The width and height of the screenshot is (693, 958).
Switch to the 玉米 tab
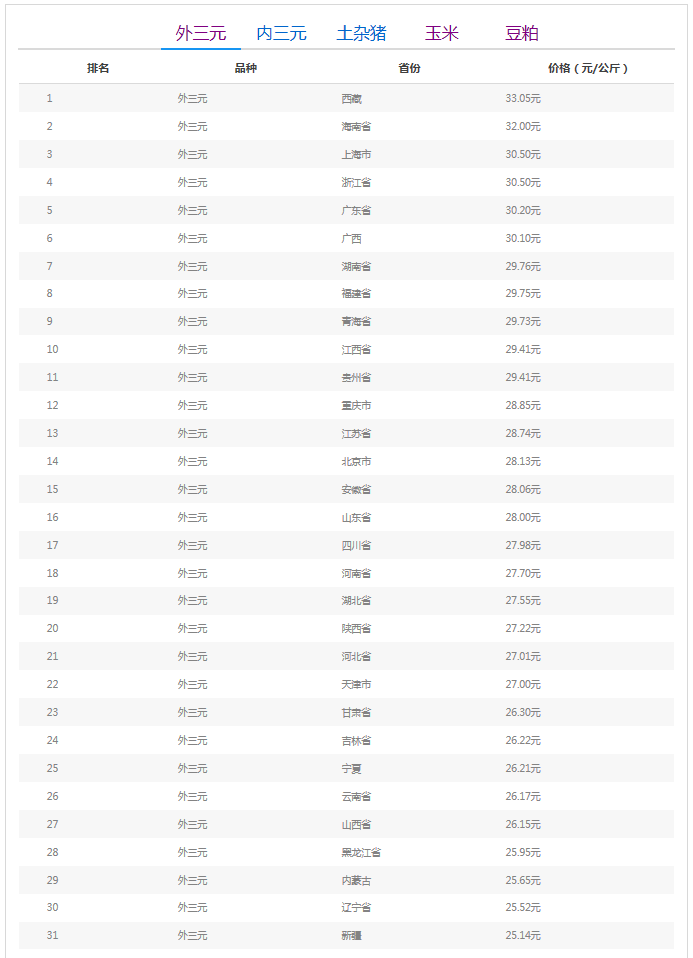tap(441, 33)
